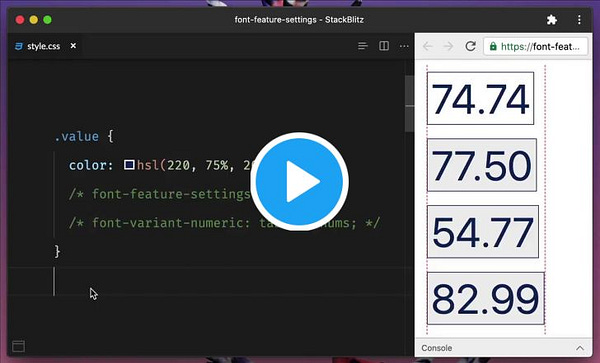The image size is (600, 363).
Task: Click the font-feature-settings comment line
Action: point(160,194)
